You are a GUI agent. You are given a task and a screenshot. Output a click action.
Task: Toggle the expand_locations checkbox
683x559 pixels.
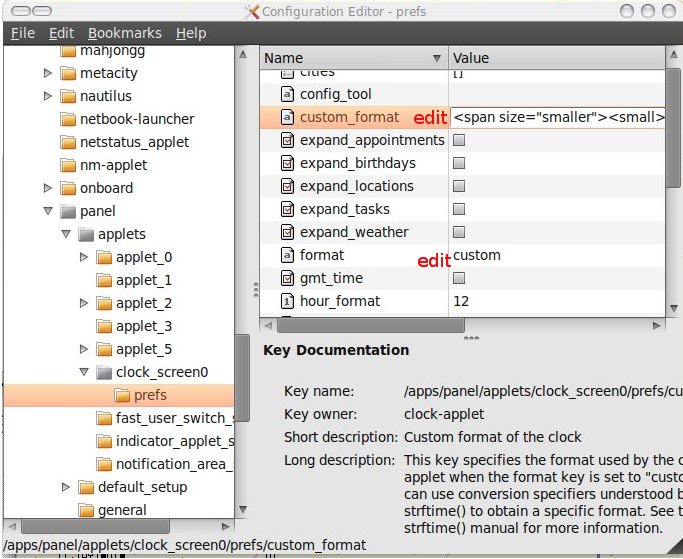[x=459, y=186]
